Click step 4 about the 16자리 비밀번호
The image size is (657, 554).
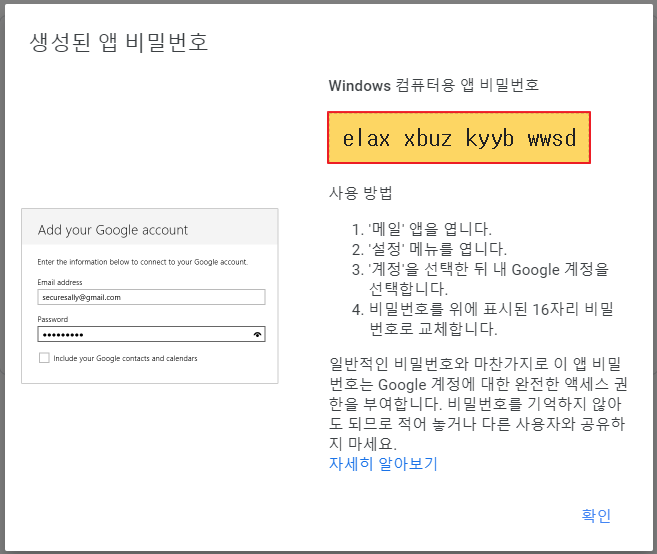pyautogui.click(x=483, y=318)
